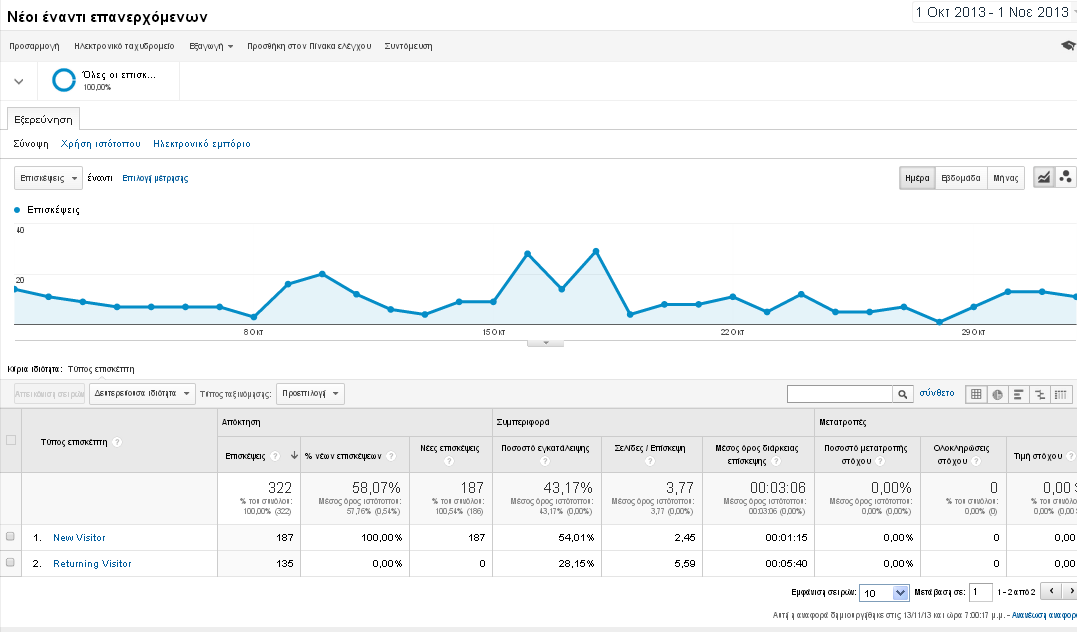The width and height of the screenshot is (1077, 632).
Task: Tick the checkbox for New Visitor row
Action: (x=10, y=537)
